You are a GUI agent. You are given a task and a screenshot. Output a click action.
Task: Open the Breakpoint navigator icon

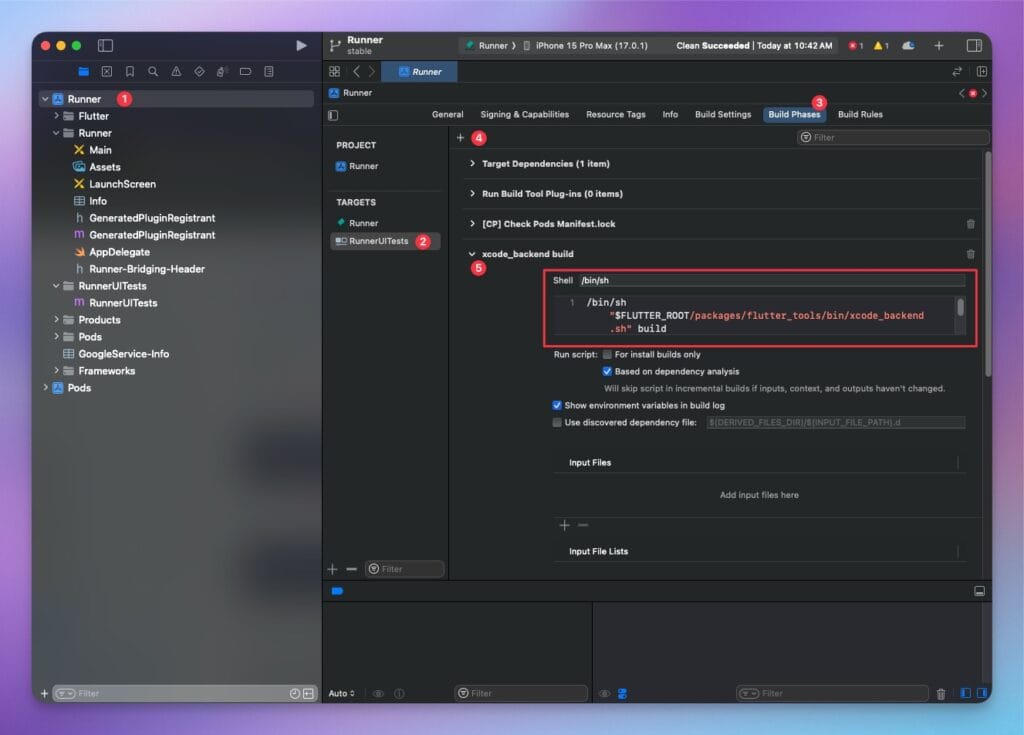coord(246,71)
